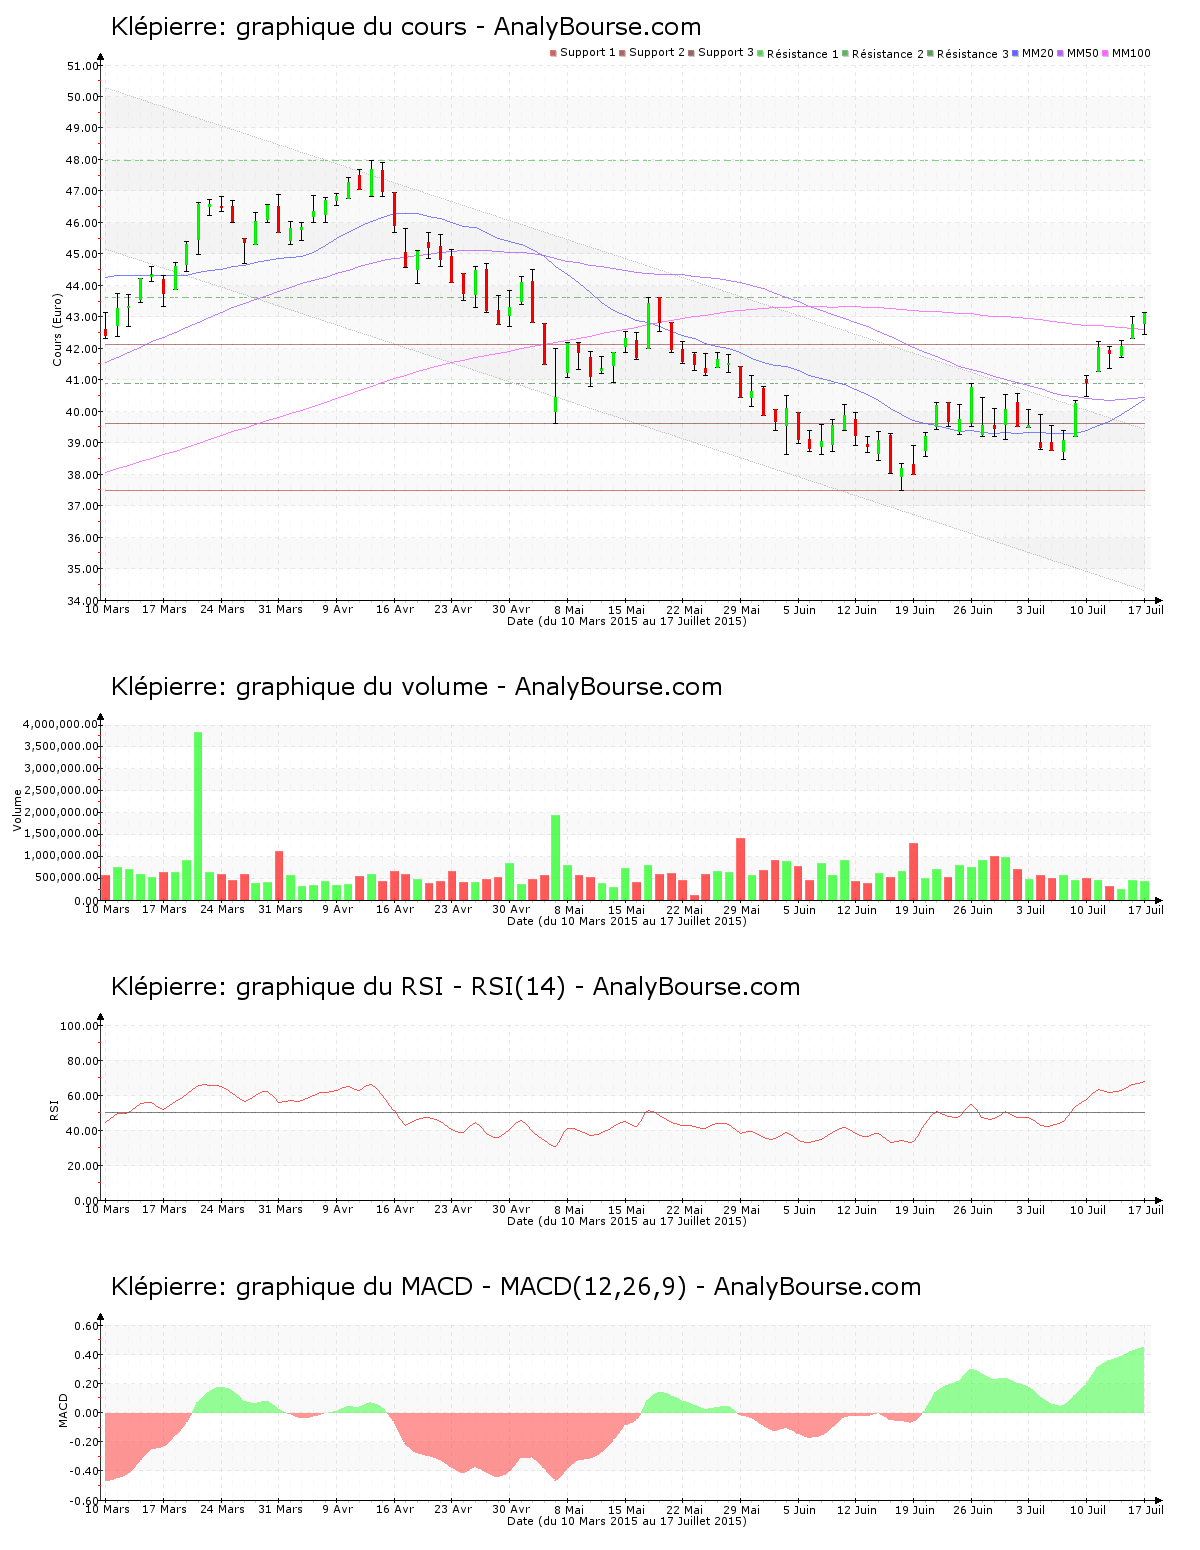The width and height of the screenshot is (1200, 1550).
Task: Click the date range caption under price chart
Action: pyautogui.click(x=626, y=621)
